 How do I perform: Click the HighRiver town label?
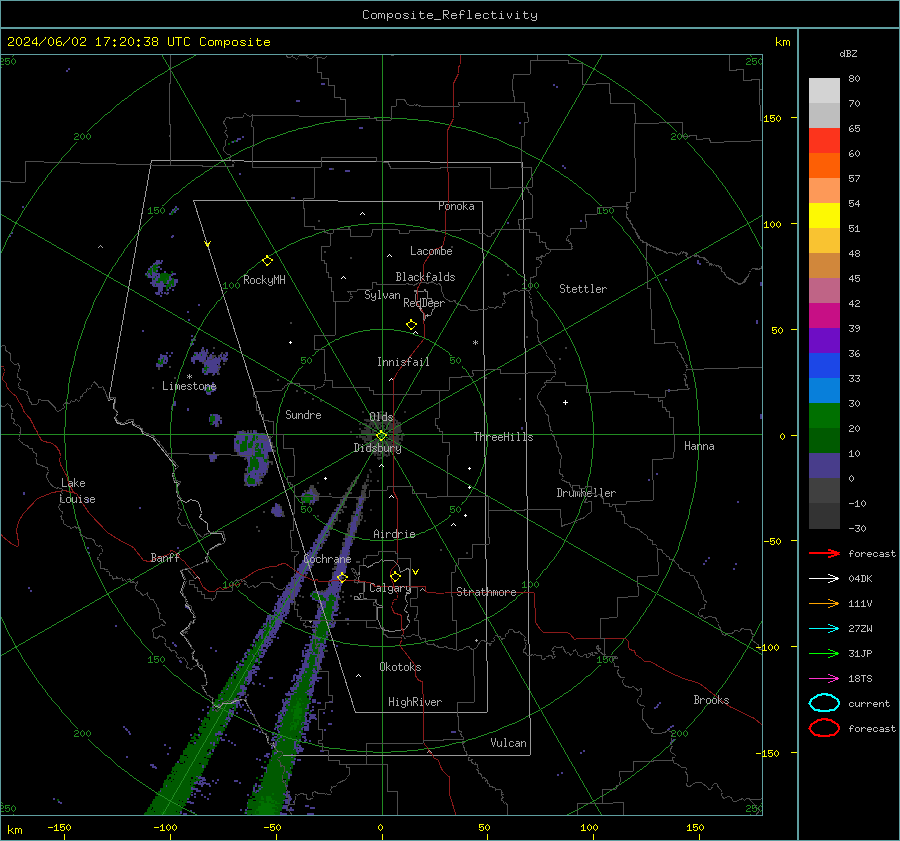(415, 702)
